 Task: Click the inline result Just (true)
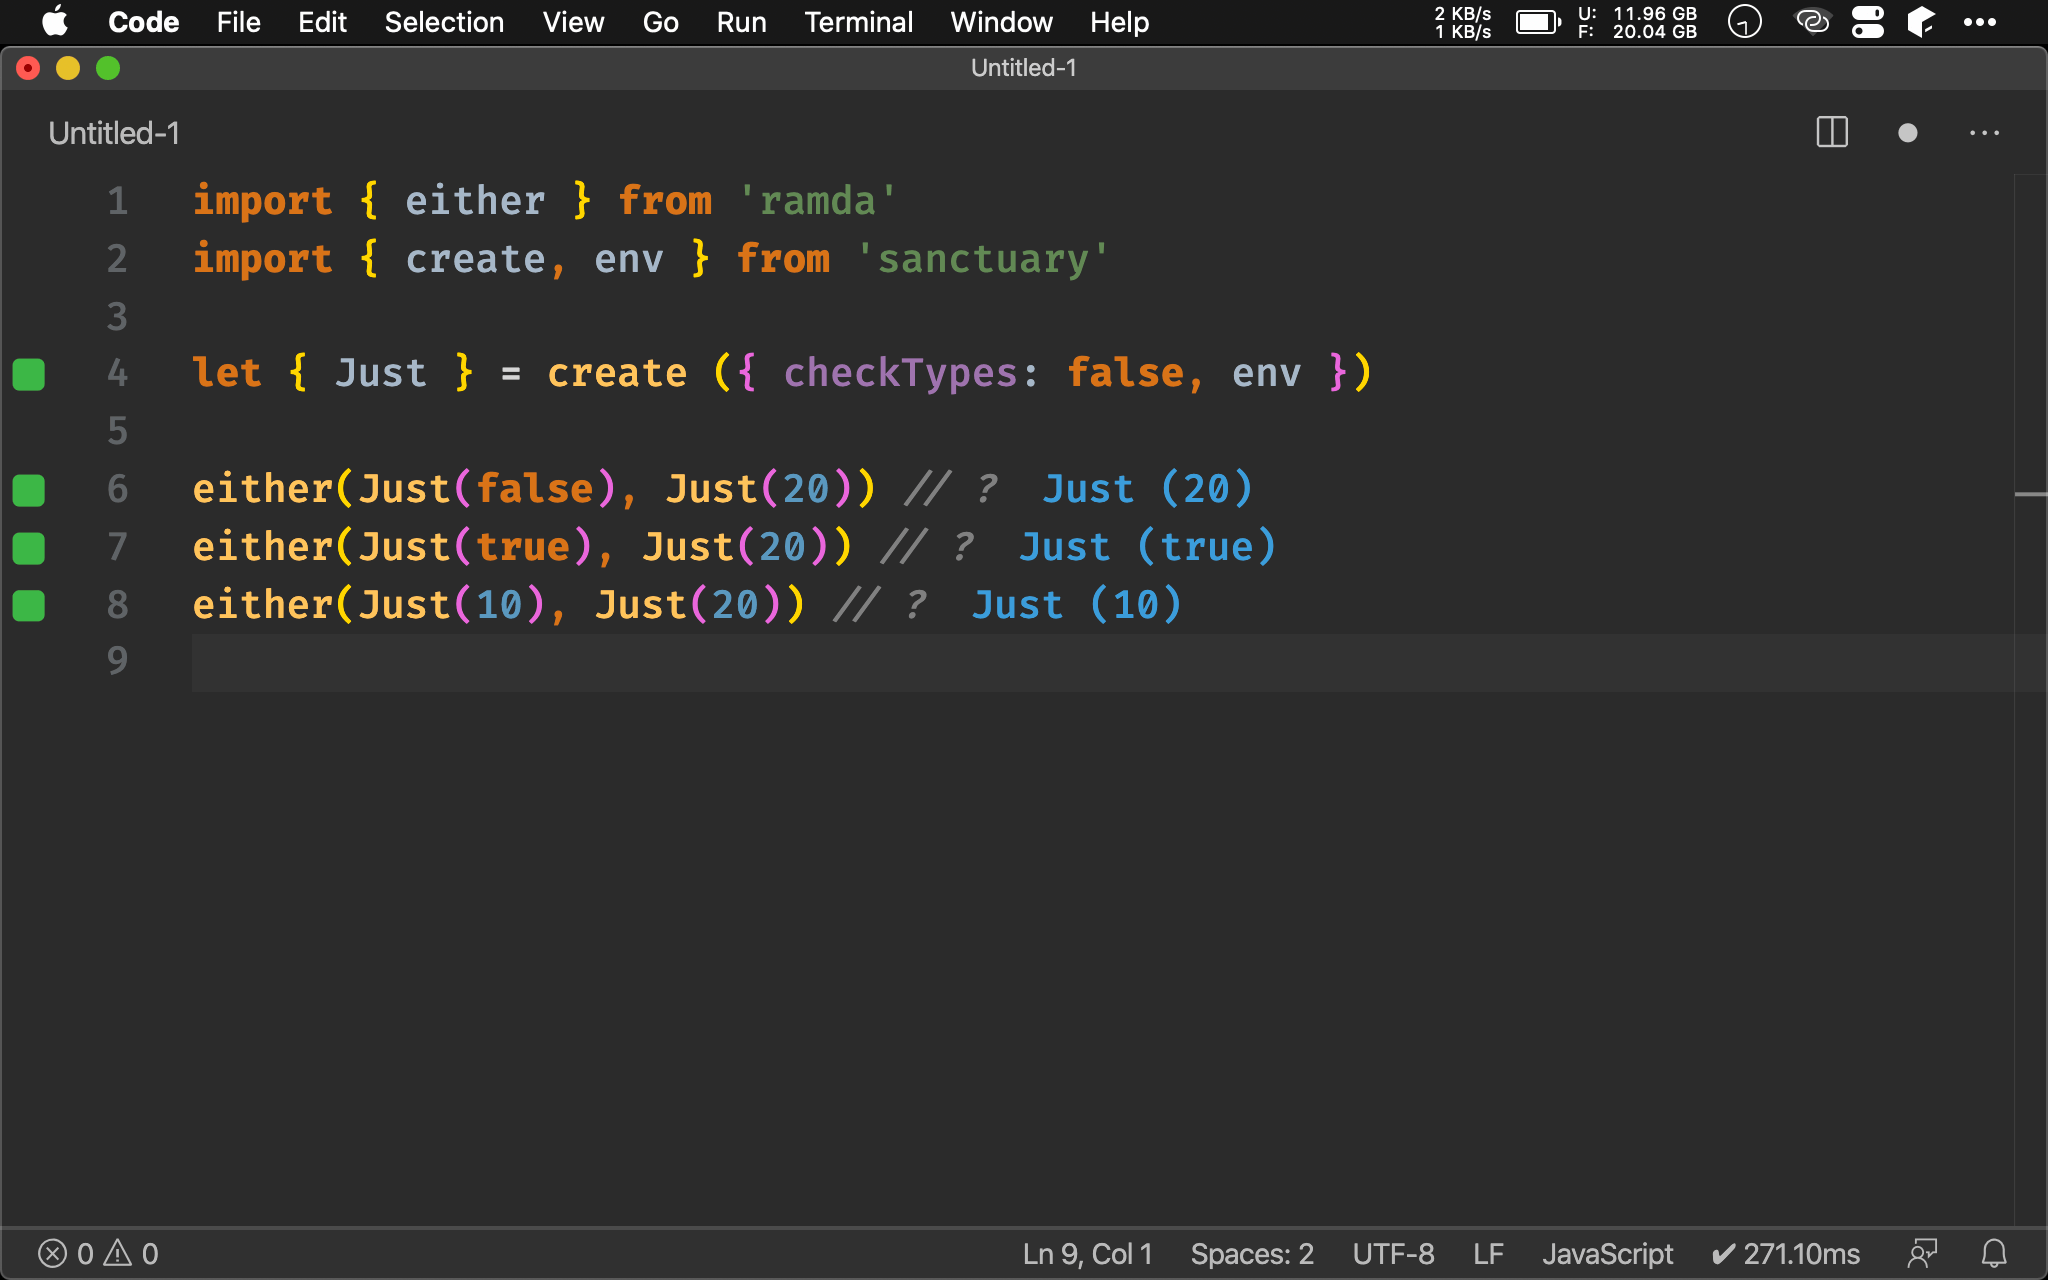[1147, 547]
